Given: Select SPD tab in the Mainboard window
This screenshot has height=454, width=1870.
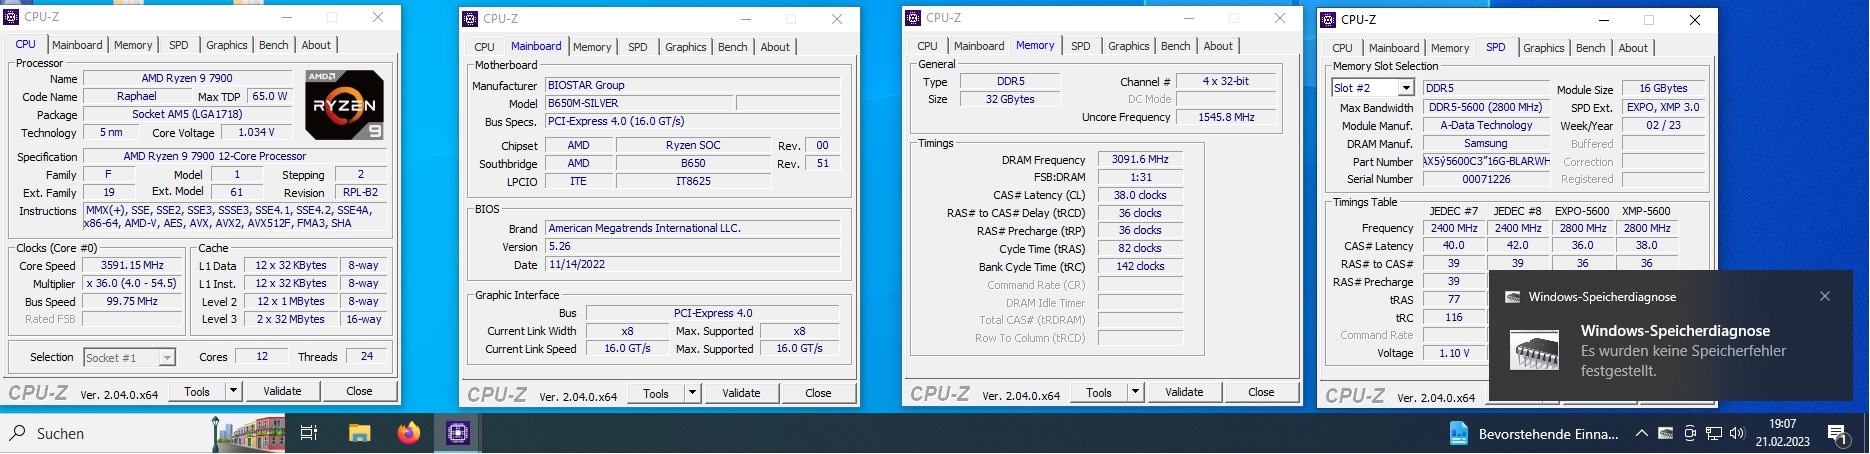Looking at the screenshot, I should 638,47.
